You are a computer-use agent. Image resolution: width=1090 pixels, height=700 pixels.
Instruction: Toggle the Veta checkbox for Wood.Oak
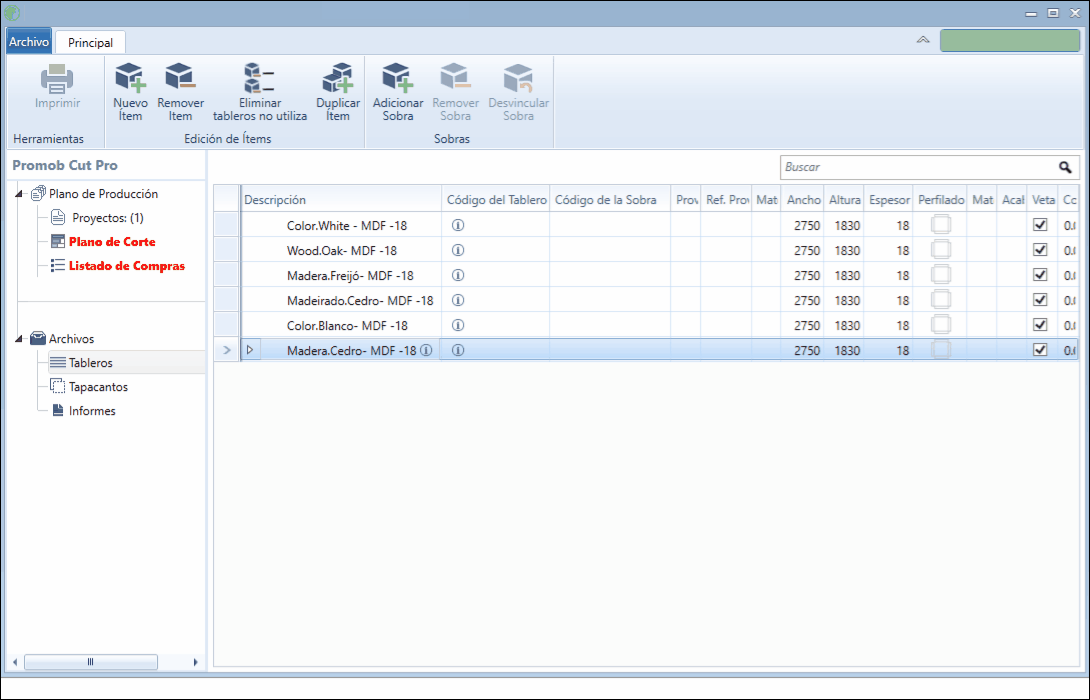(1040, 250)
